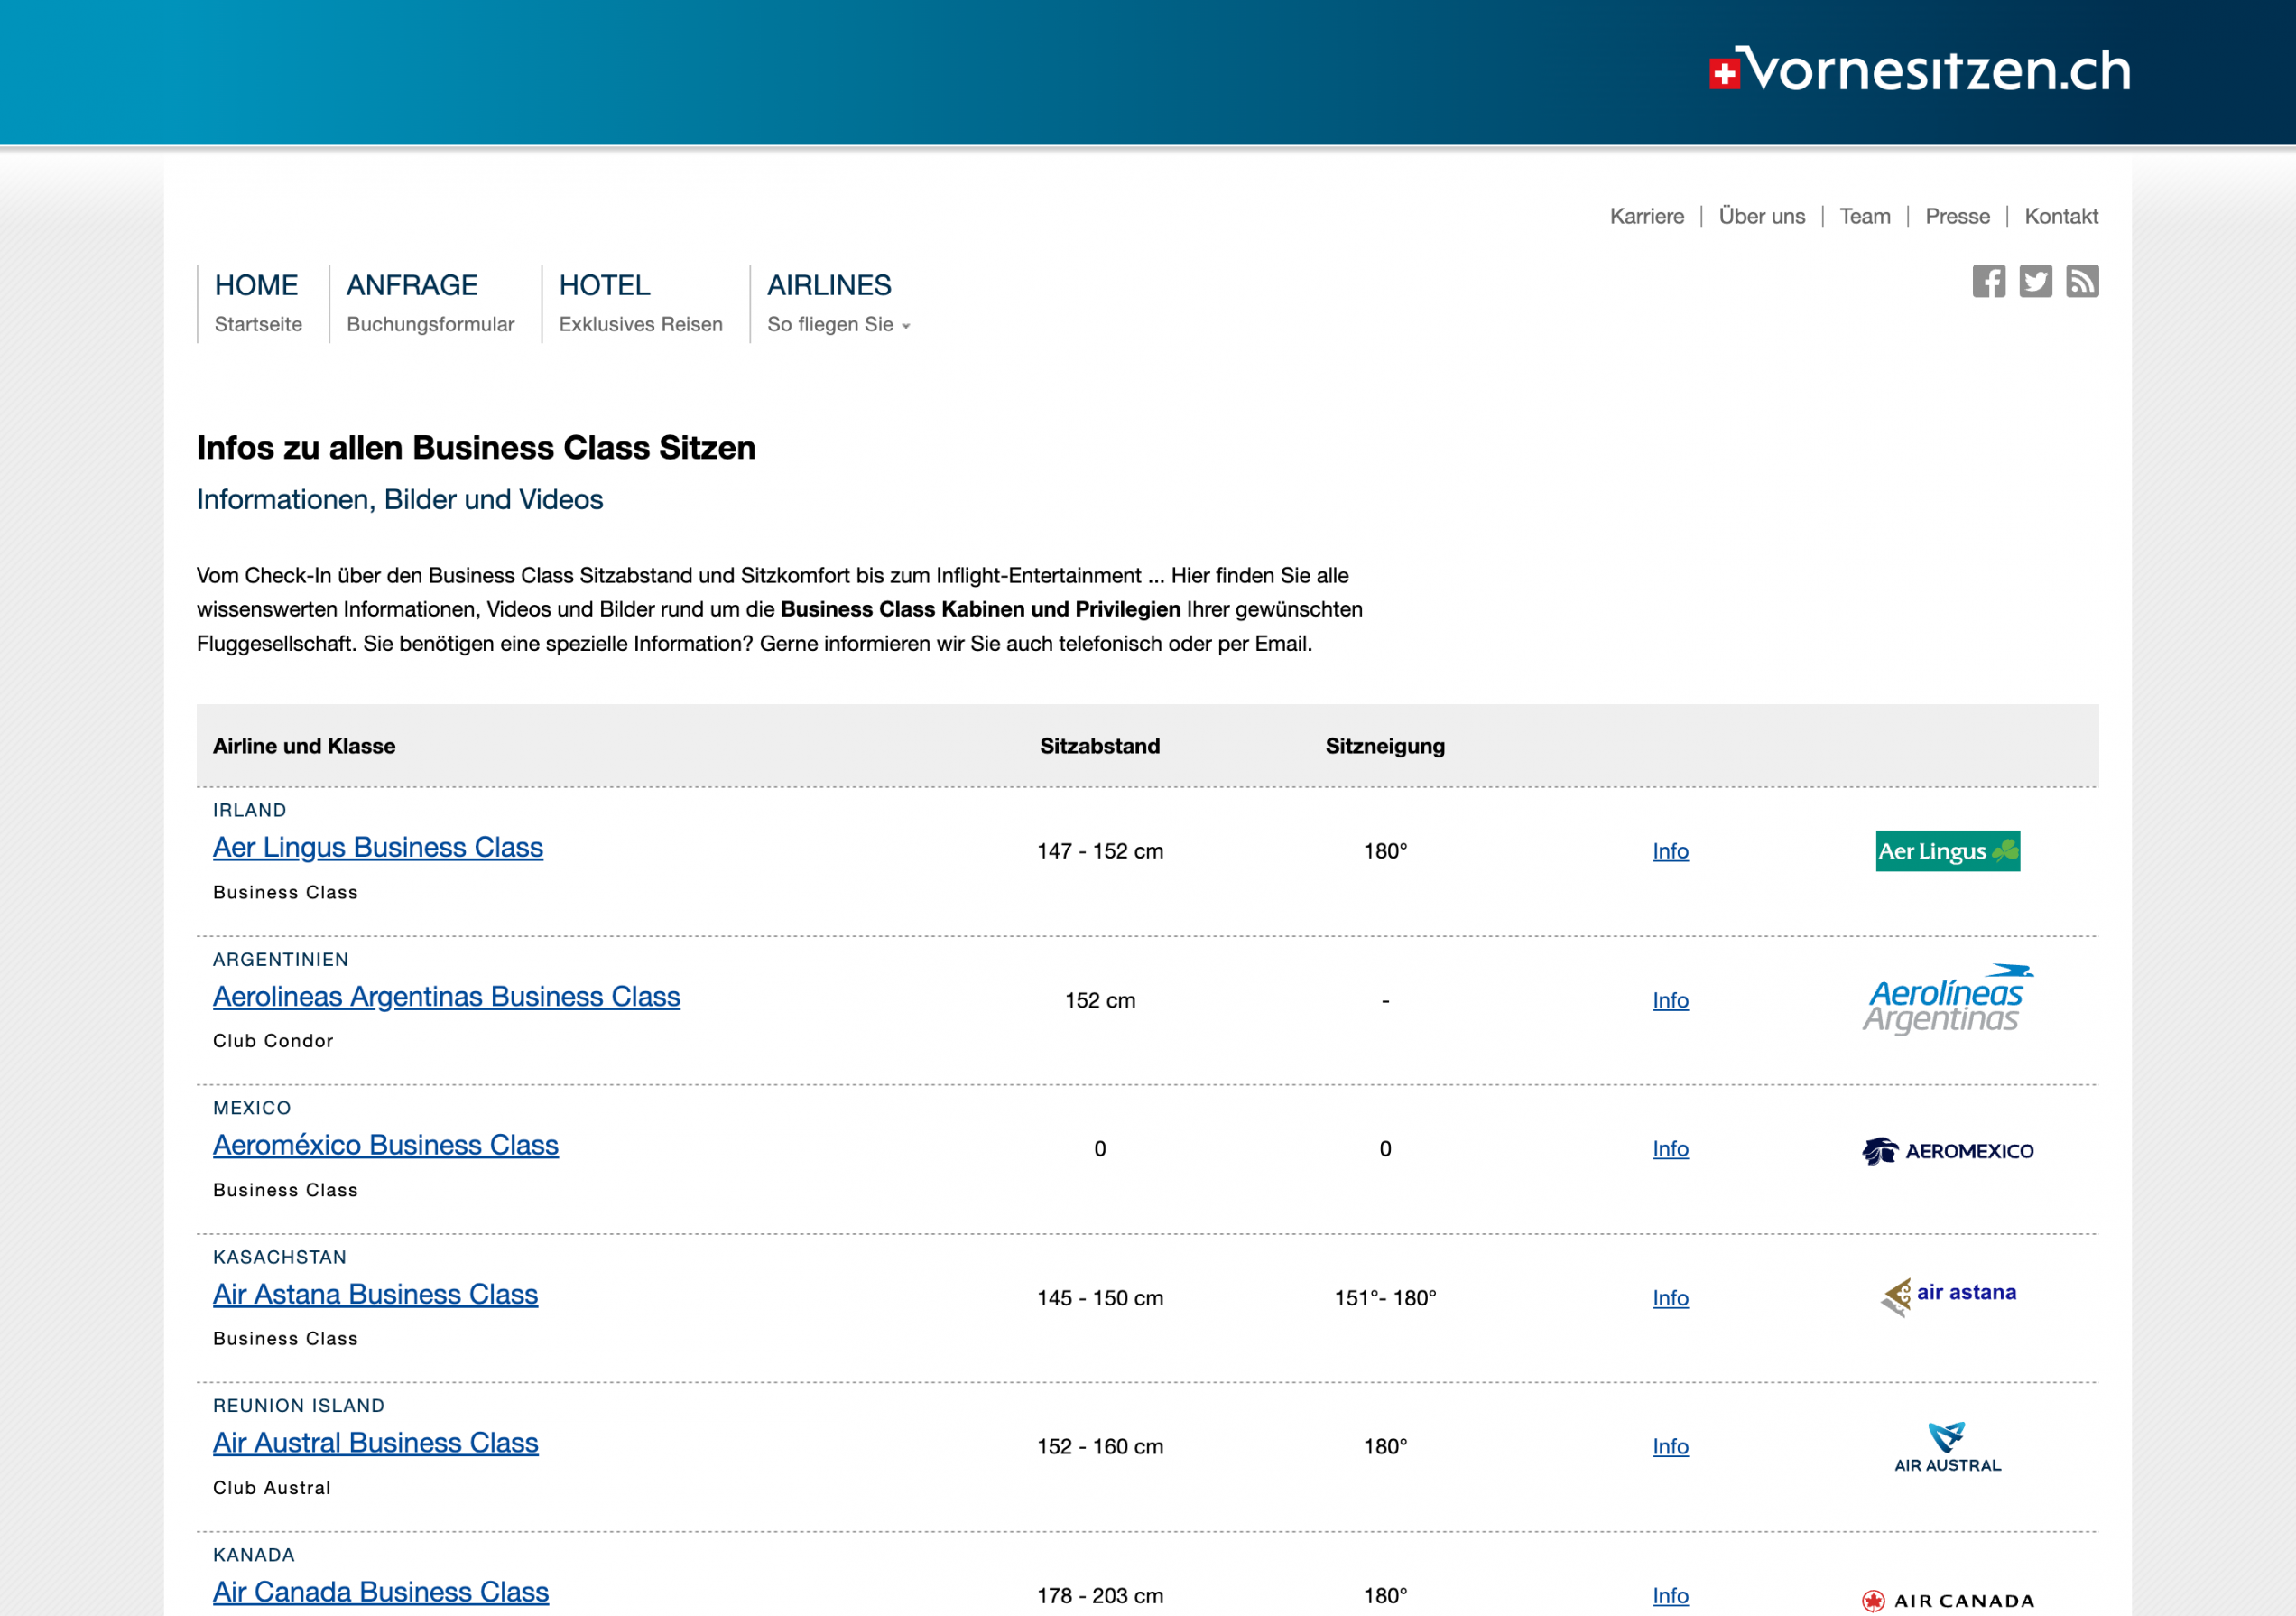
Task: Open the Presse link
Action: pyautogui.click(x=1957, y=216)
